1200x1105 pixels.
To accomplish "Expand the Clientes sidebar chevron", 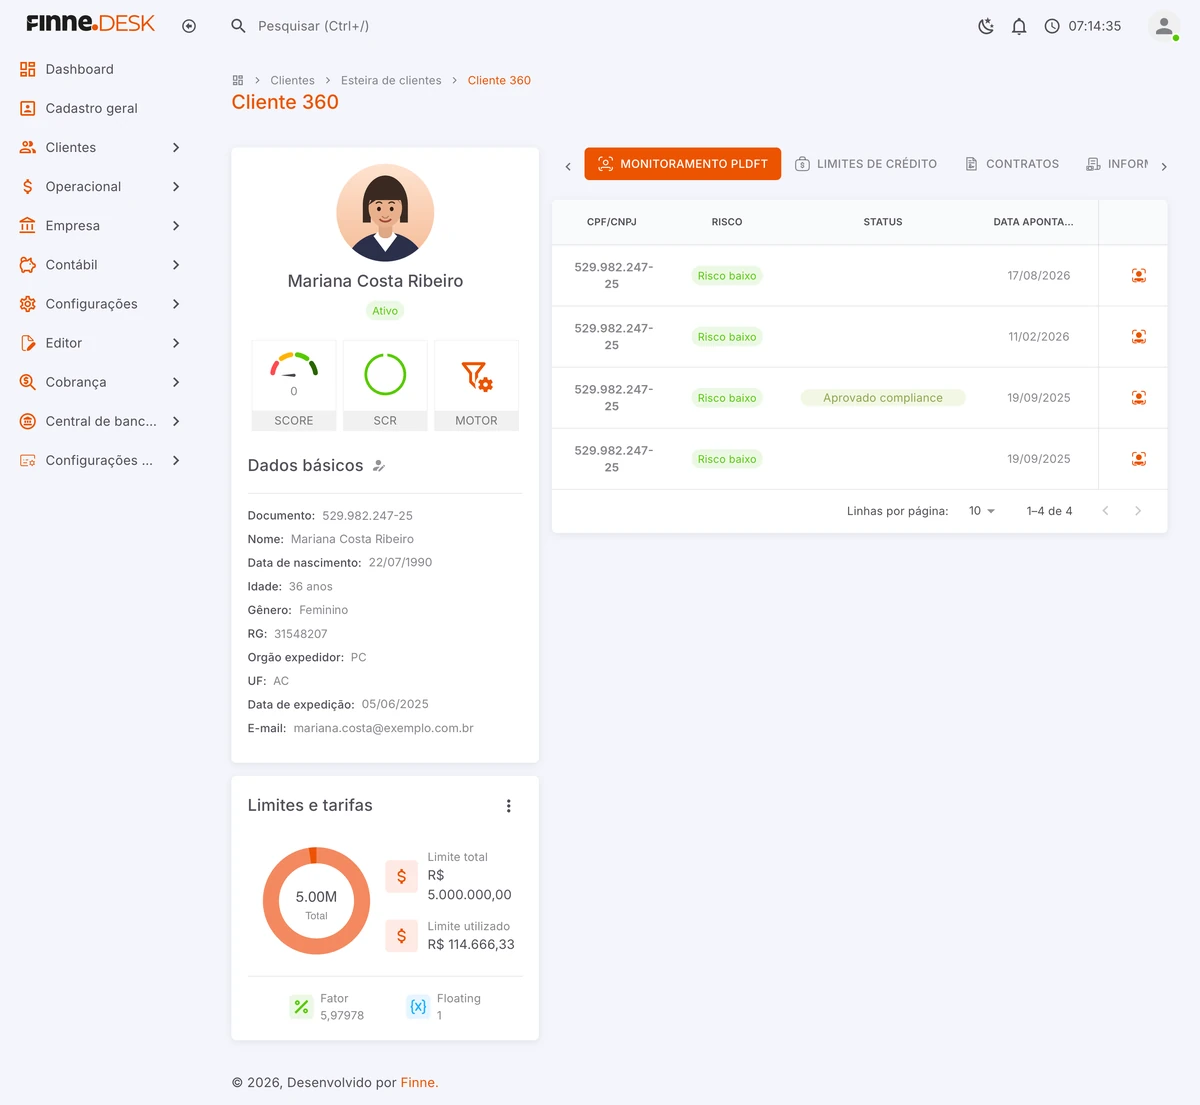I will 176,147.
